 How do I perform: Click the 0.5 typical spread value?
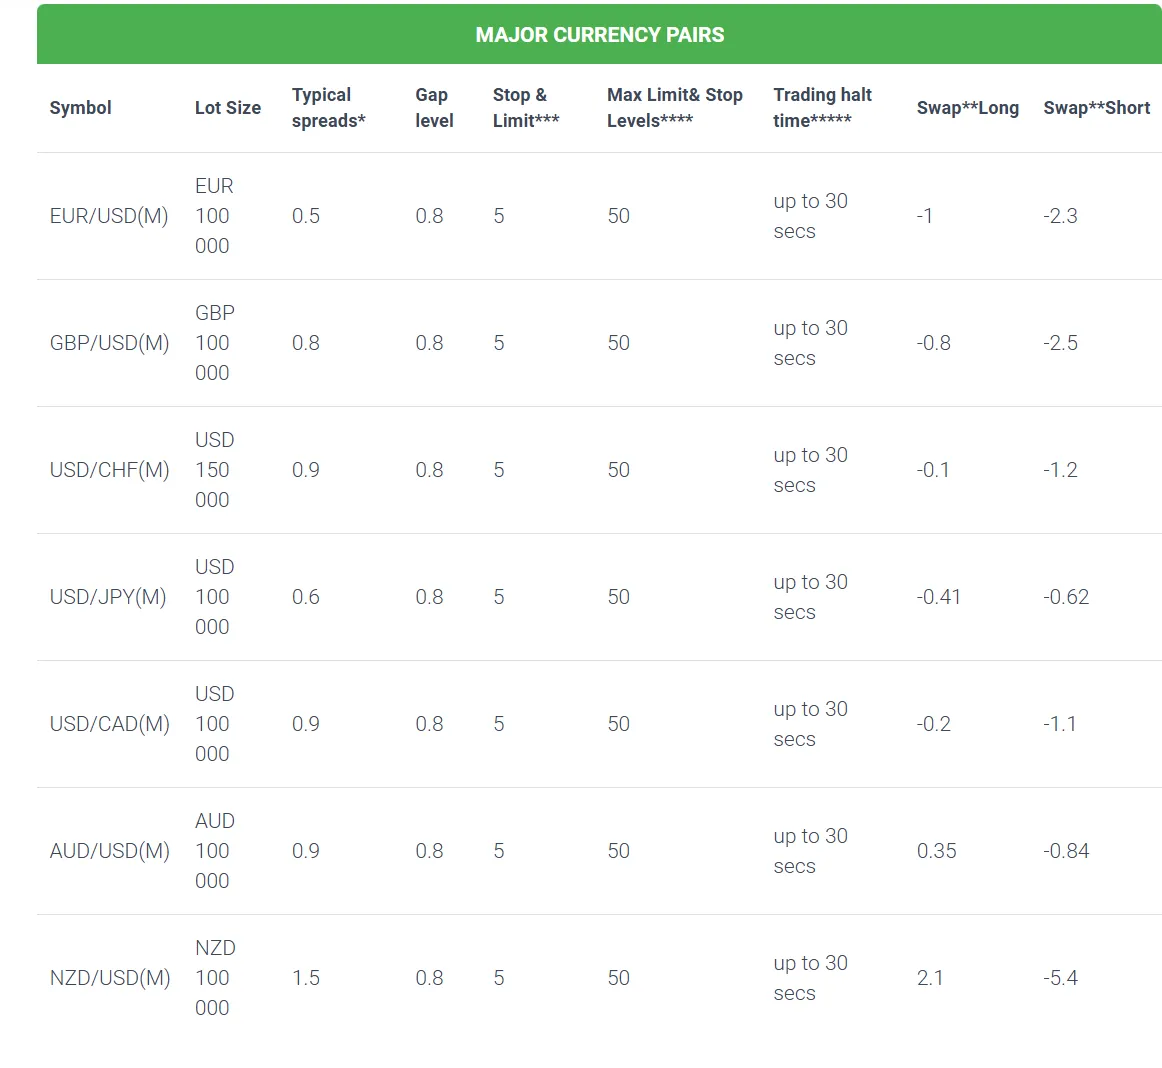(306, 216)
